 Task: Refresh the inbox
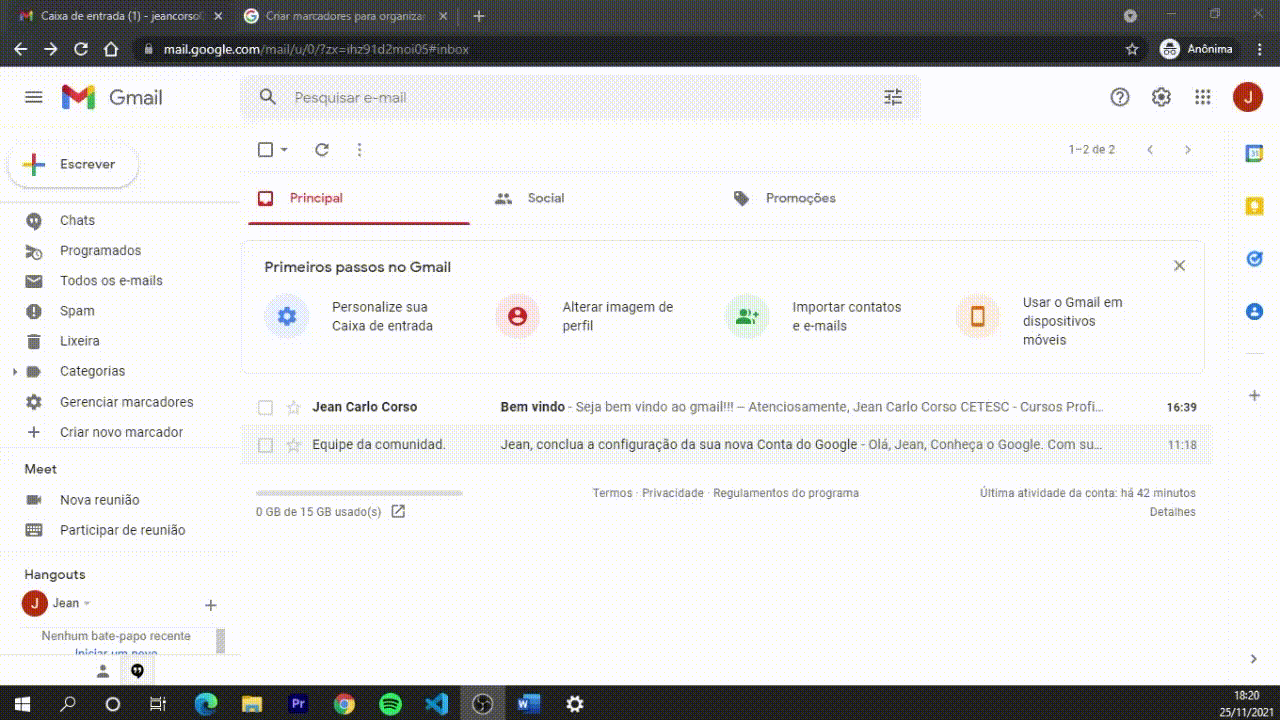(x=322, y=150)
